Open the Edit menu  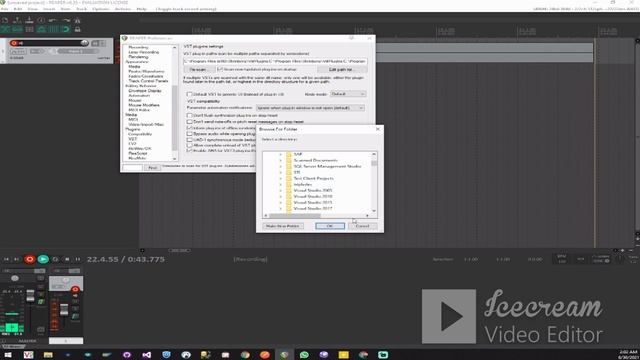tap(18, 9)
